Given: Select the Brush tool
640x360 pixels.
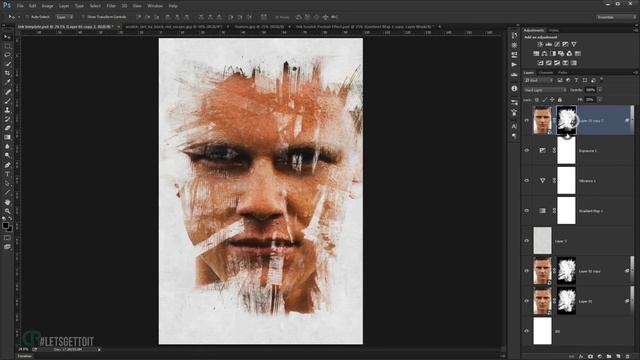Looking at the screenshot, I should click(x=7, y=100).
